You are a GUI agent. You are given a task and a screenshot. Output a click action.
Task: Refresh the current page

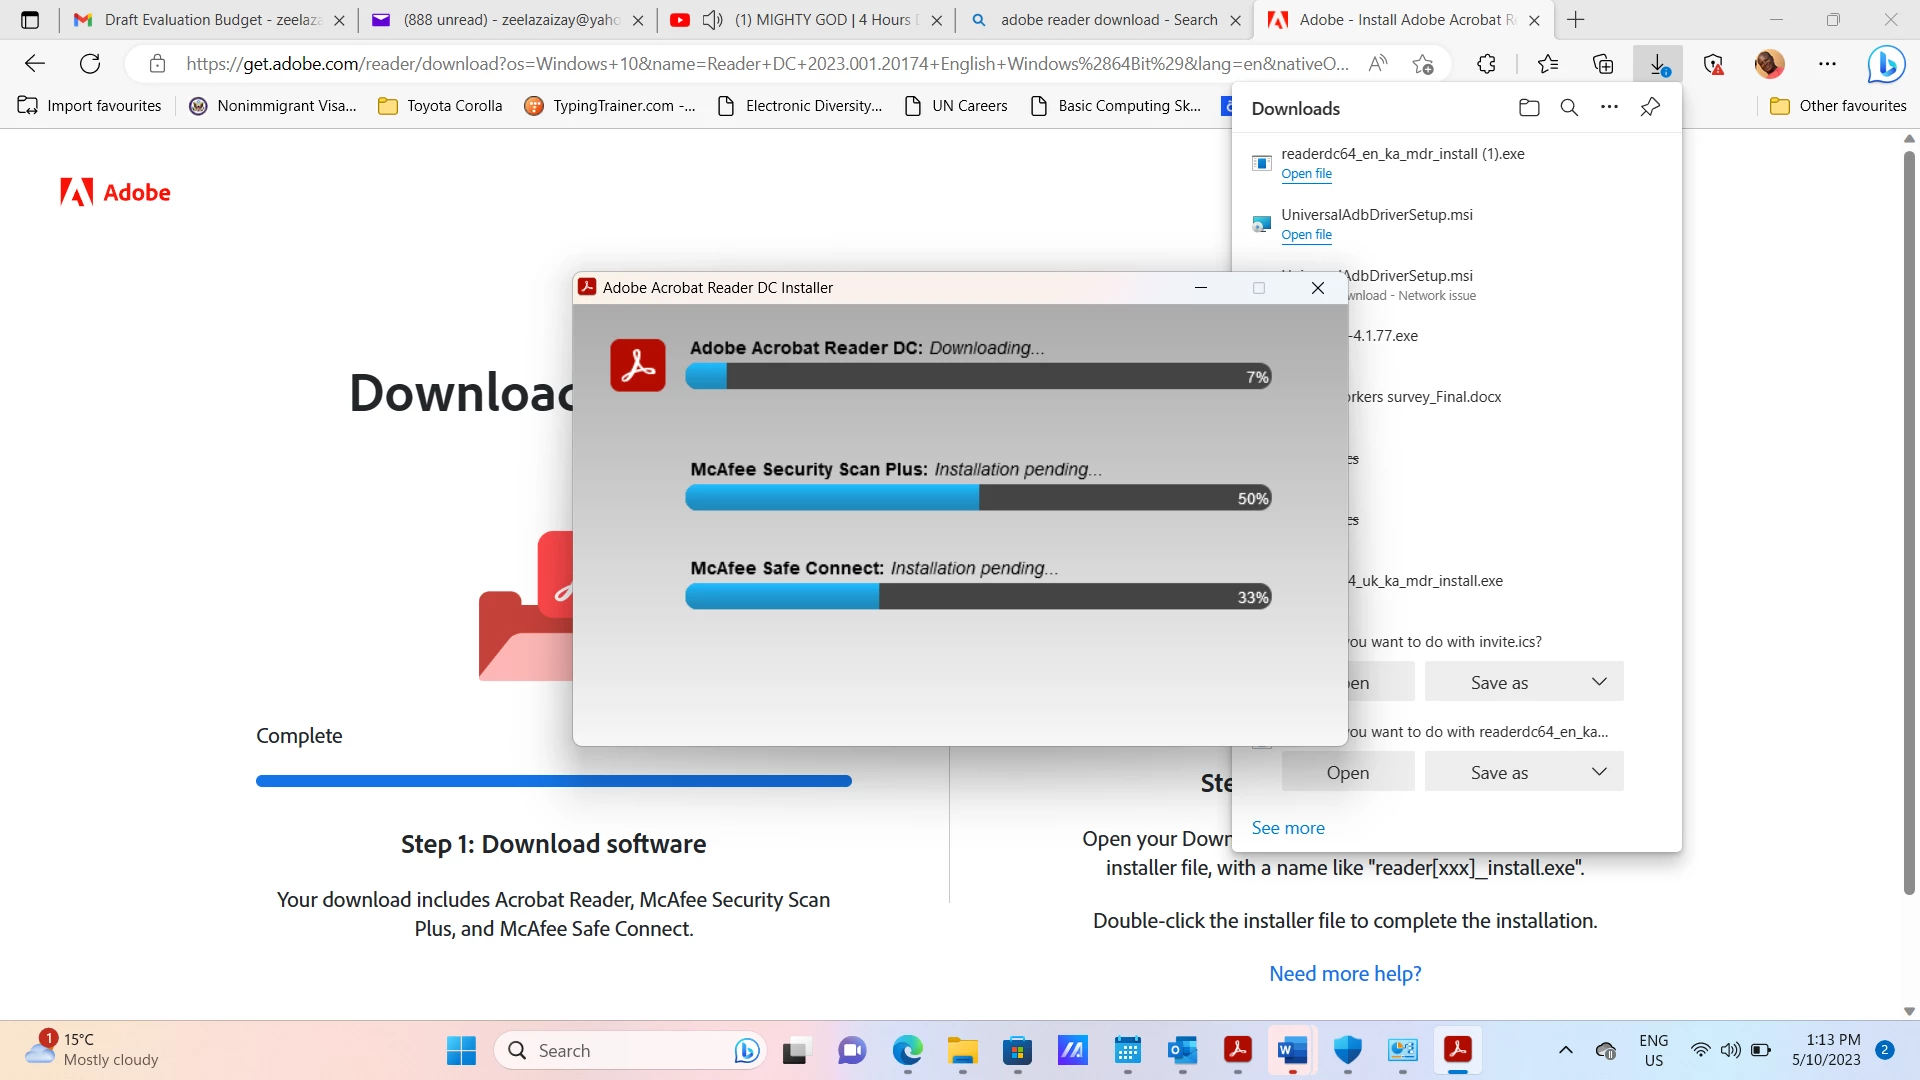coord(90,64)
